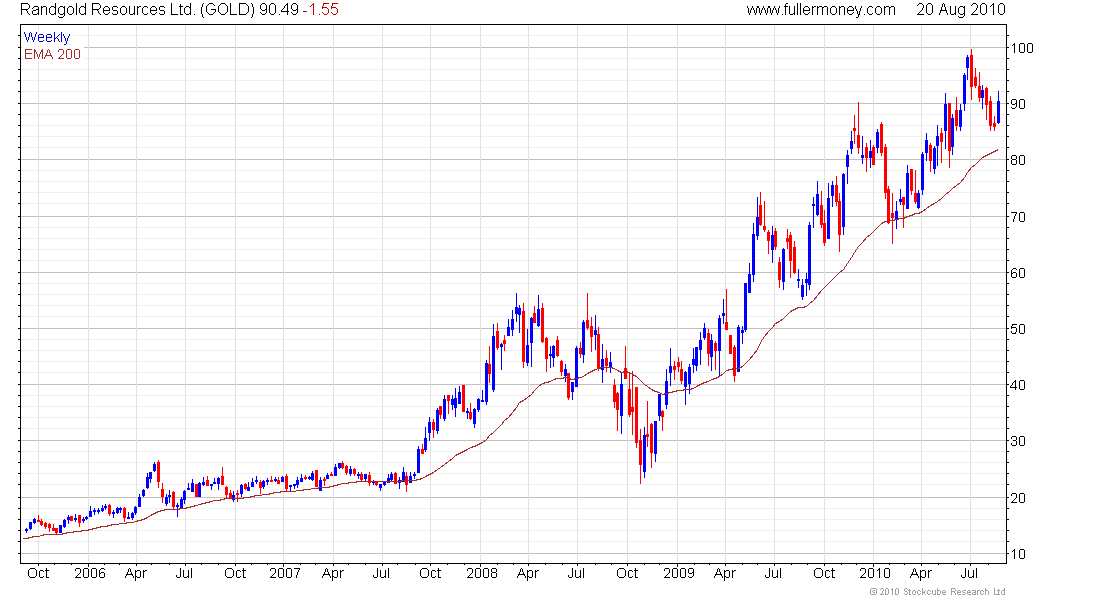
Task: Open the www.fullermoney.com link text
Action: [821, 10]
